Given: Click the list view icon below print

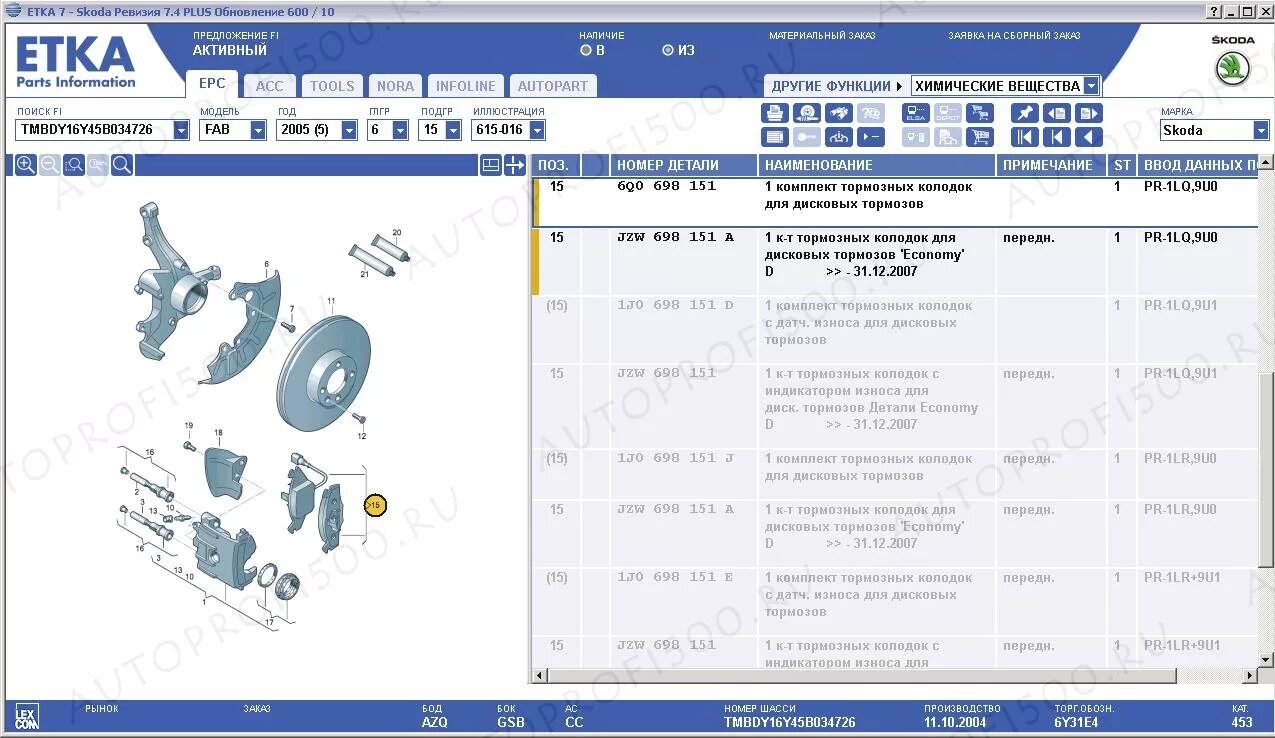Looking at the screenshot, I should 774,138.
